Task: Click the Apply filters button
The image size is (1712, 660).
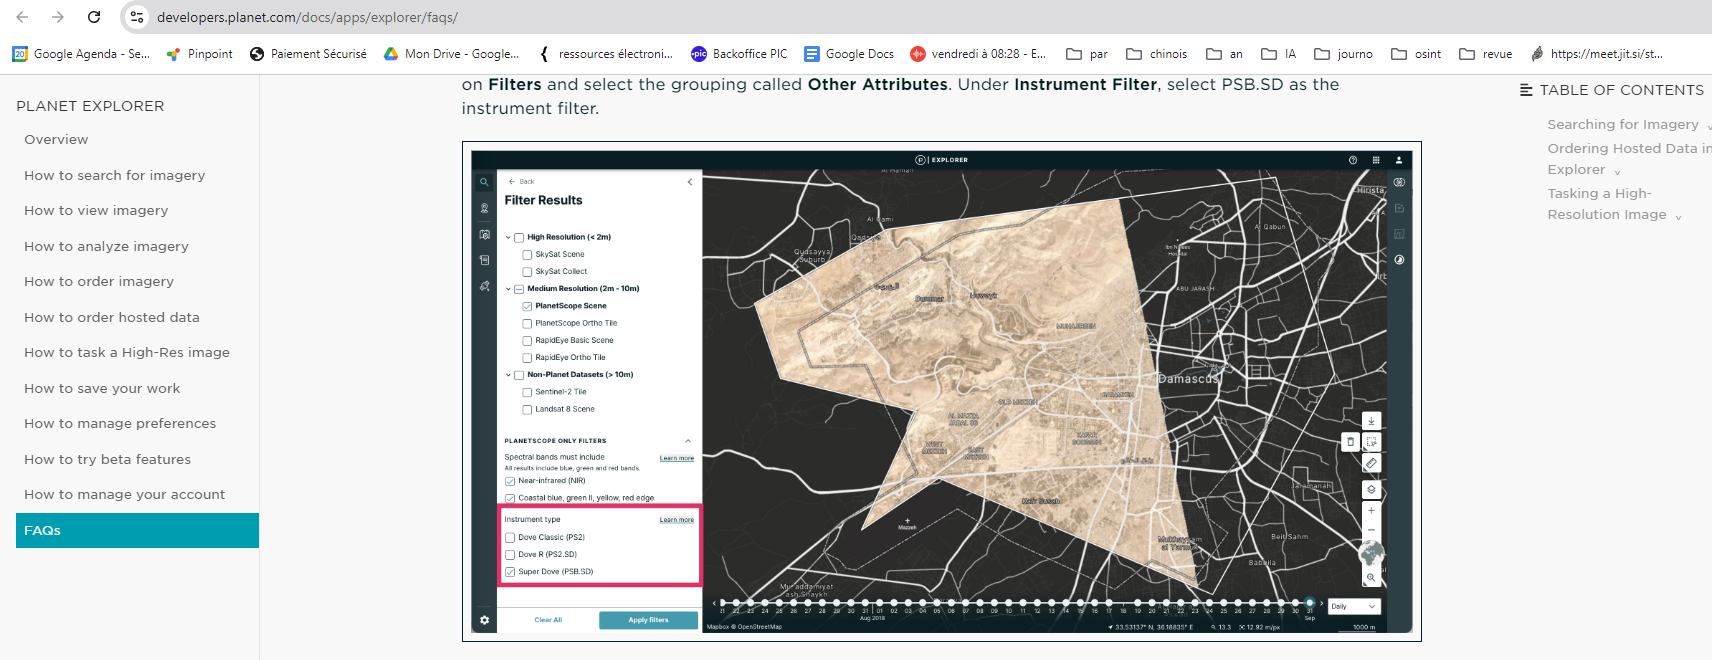Action: click(x=648, y=620)
